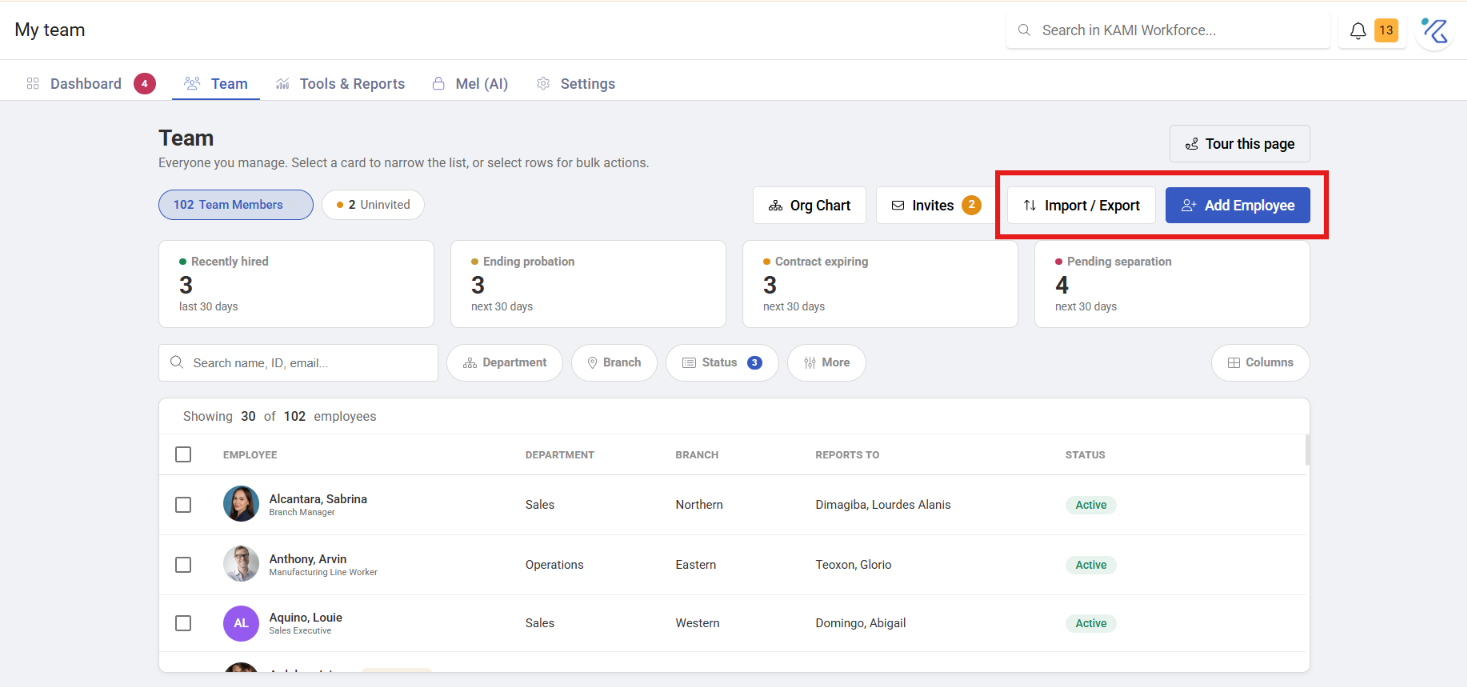Click the orange 13 notification count badge
The height and width of the screenshot is (687, 1467).
coord(1386,31)
